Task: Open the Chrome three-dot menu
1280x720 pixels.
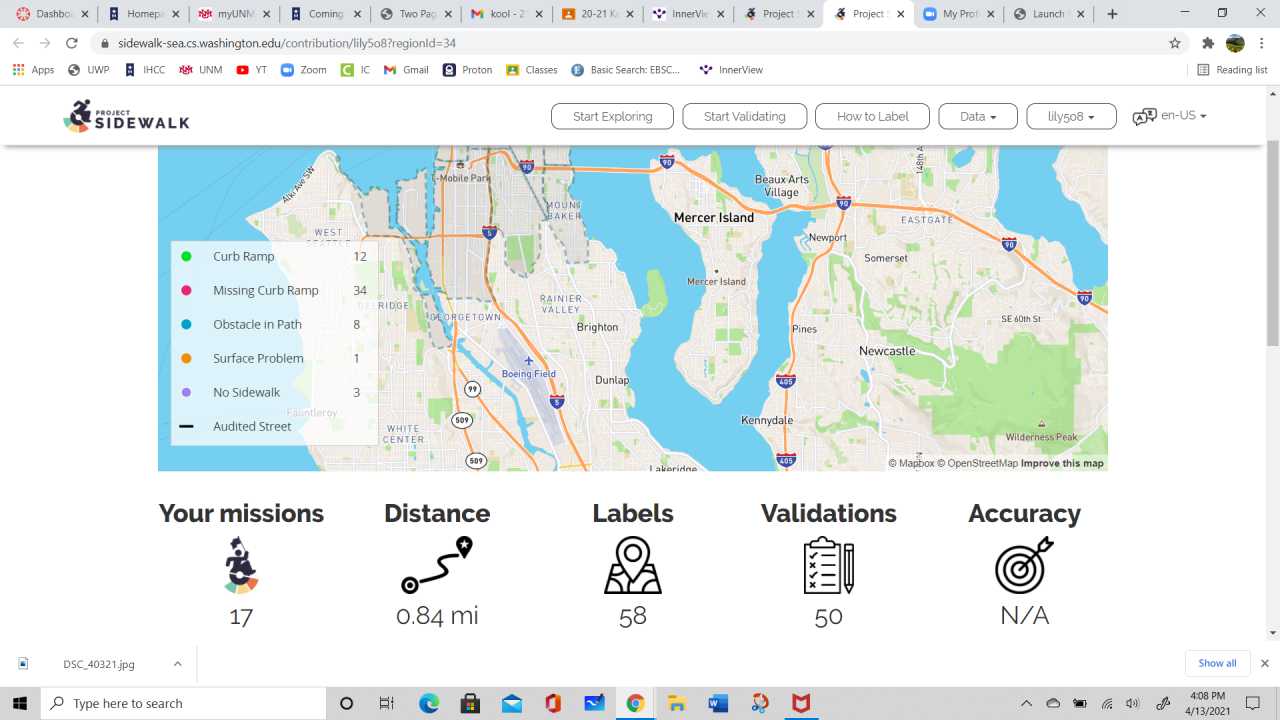Action: (x=1261, y=44)
